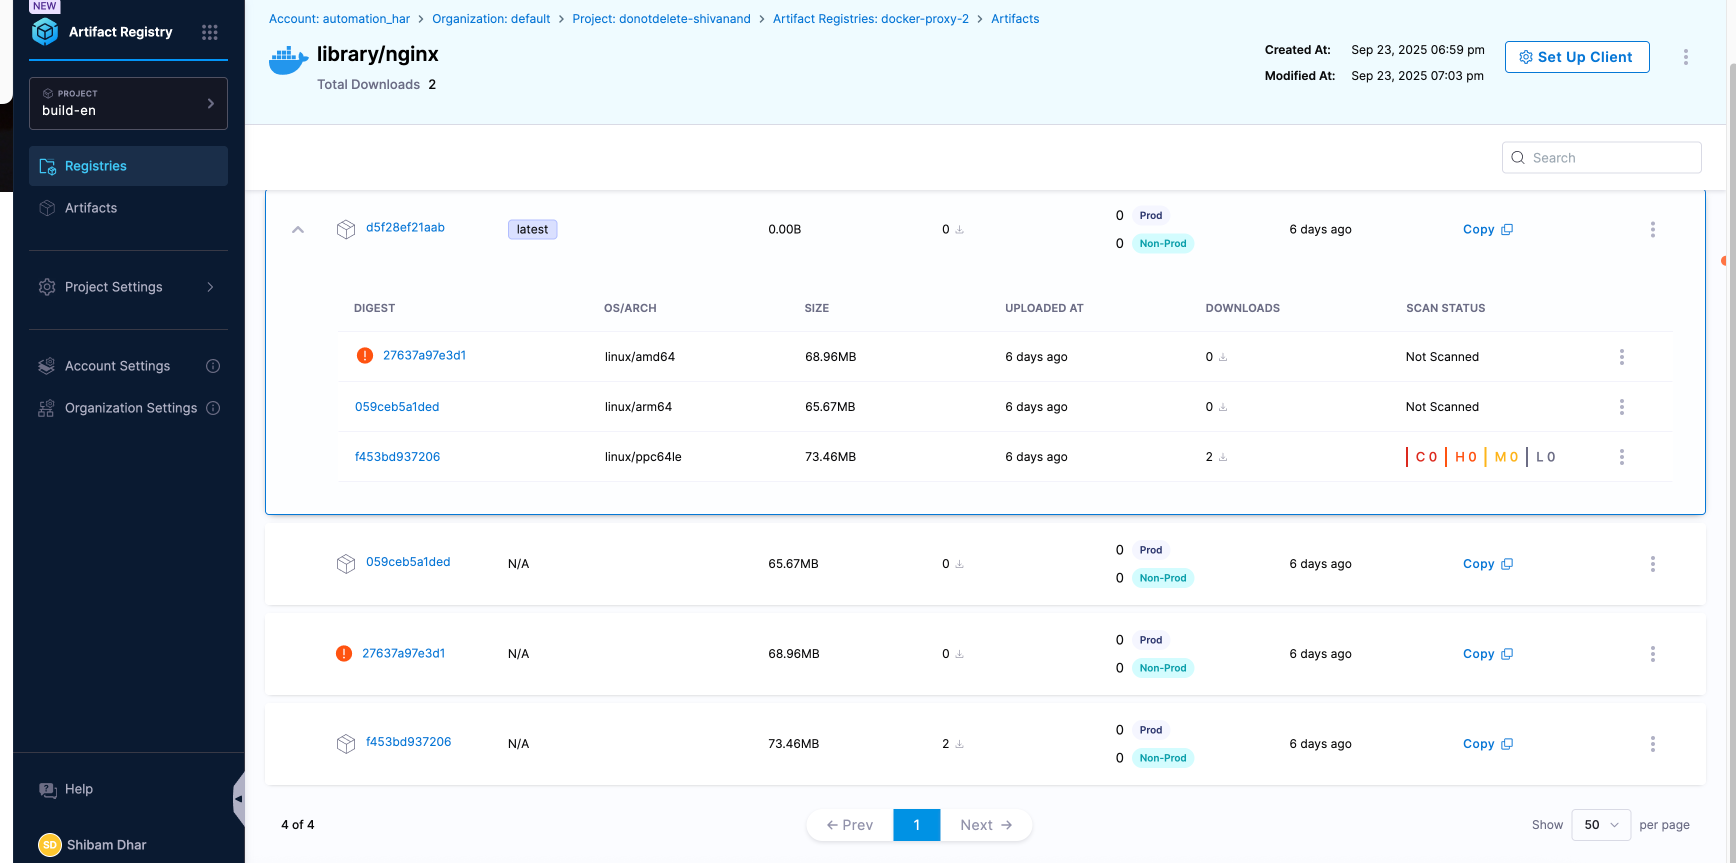
Task: Focus the Search input field
Action: (1610, 158)
